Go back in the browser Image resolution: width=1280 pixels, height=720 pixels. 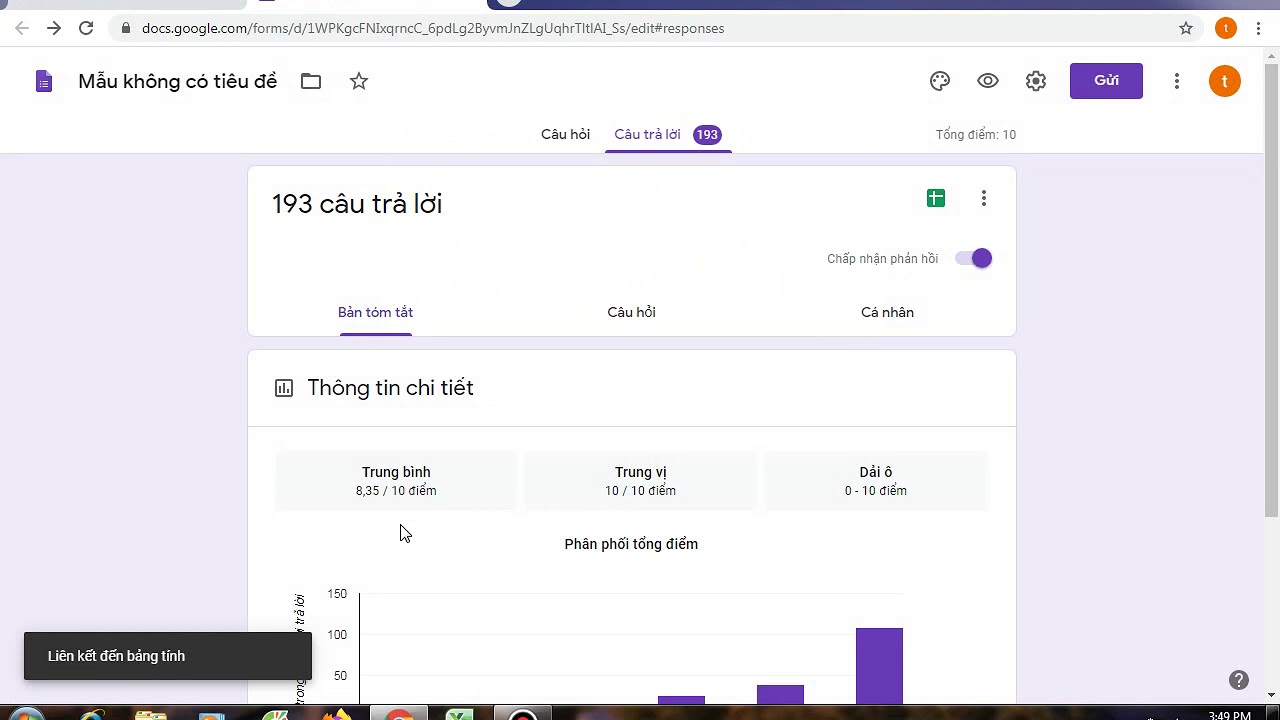[x=22, y=28]
